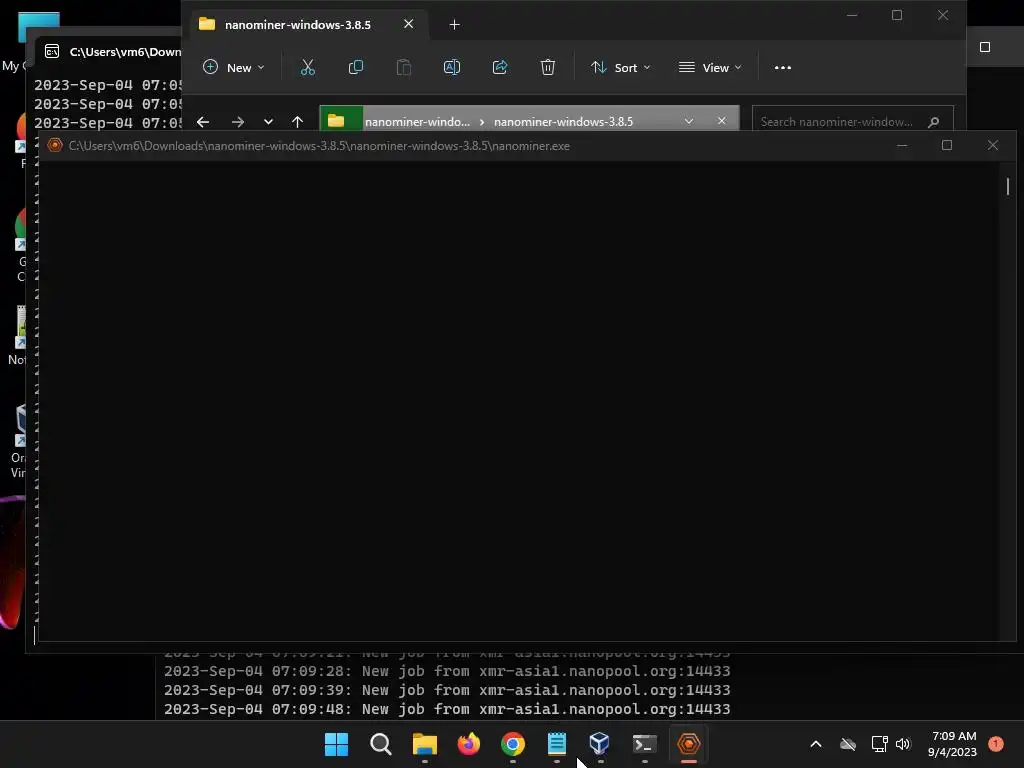Screen dimensions: 1024x768
Task: Open the View dropdown in File Explorer
Action: click(x=710, y=67)
